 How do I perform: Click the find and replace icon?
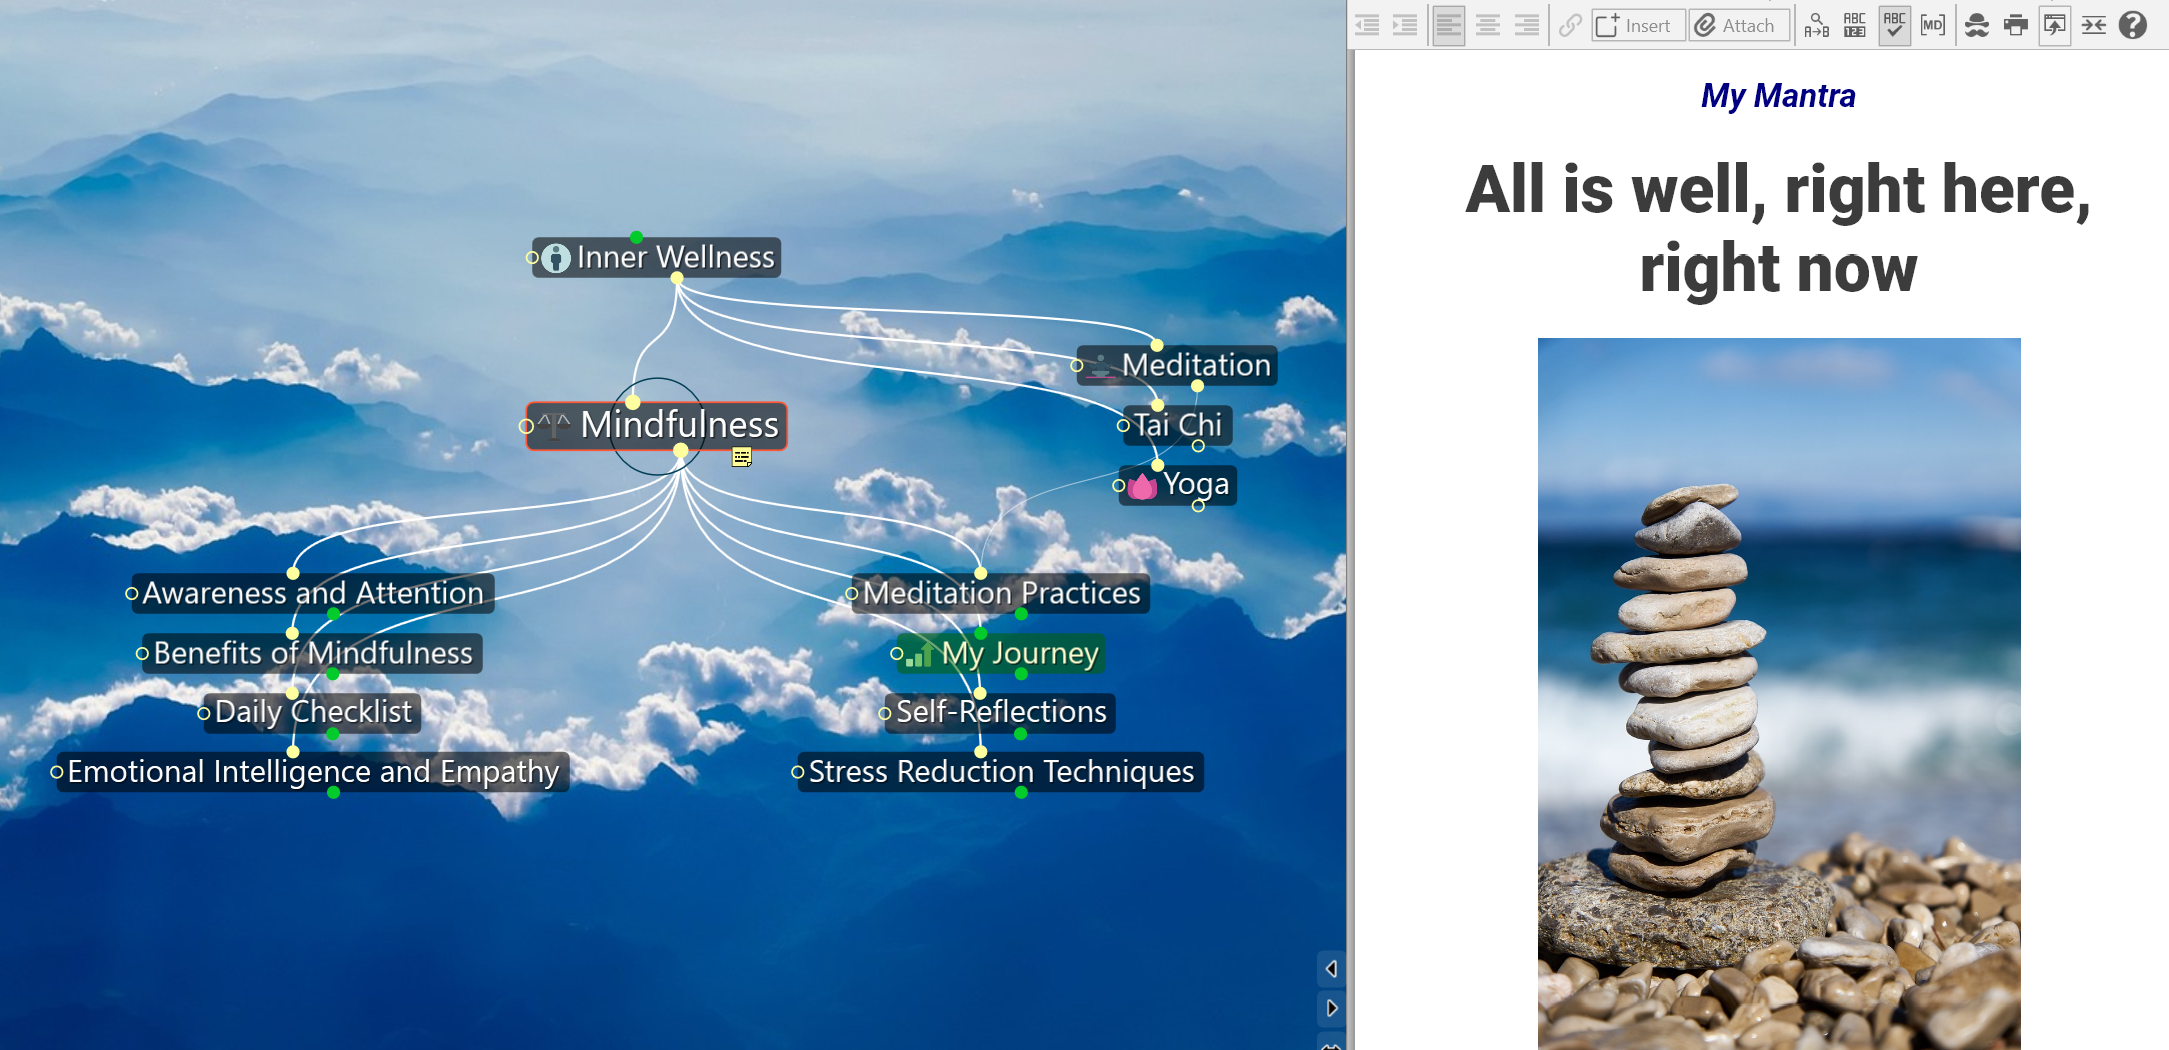(x=1816, y=26)
